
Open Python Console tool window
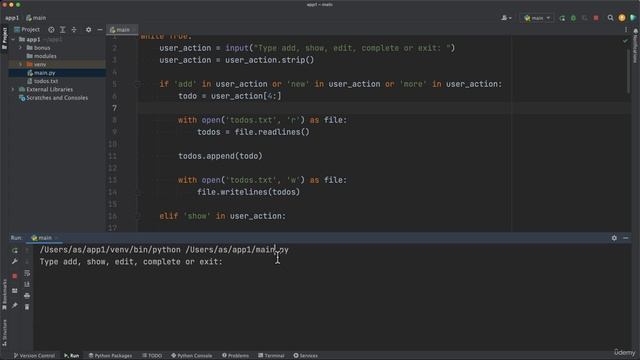(x=191, y=356)
